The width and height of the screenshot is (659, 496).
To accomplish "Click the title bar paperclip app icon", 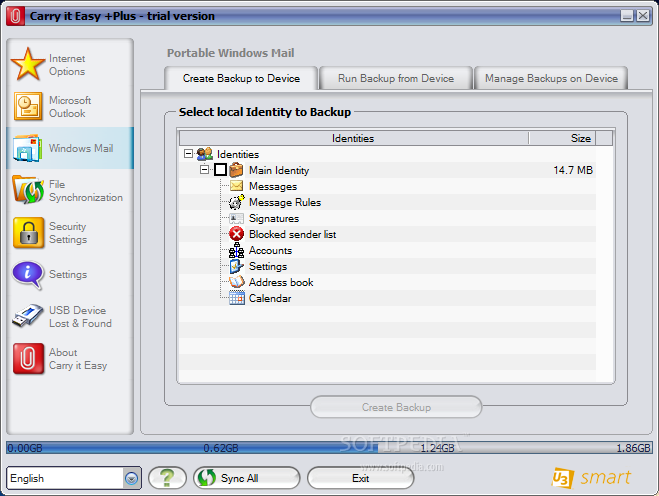I will coord(16,16).
